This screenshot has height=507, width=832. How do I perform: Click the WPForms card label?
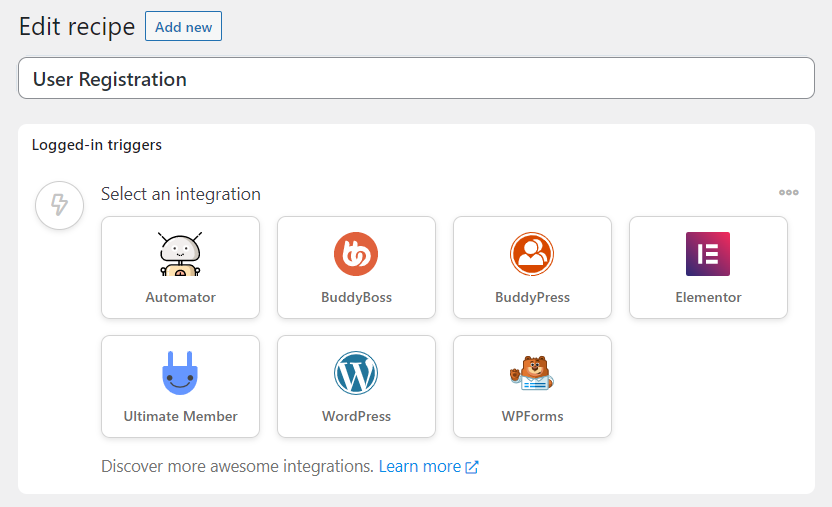[532, 416]
